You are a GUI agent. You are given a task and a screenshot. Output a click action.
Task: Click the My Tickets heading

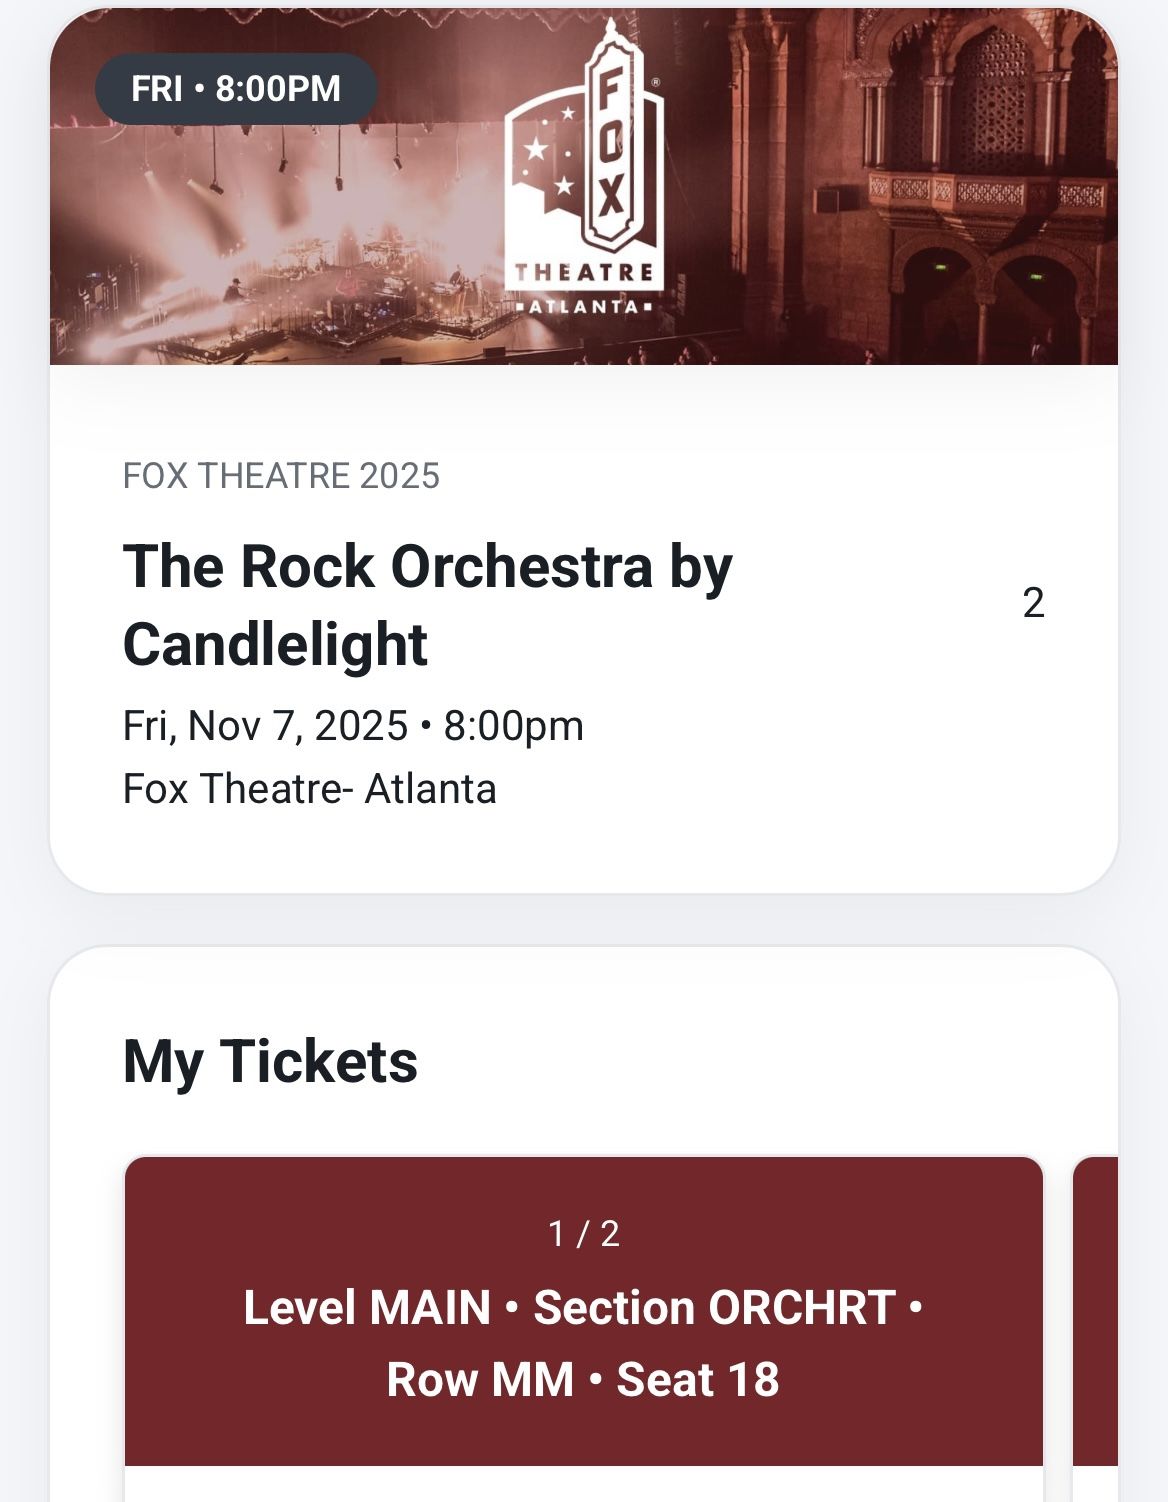[270, 1061]
